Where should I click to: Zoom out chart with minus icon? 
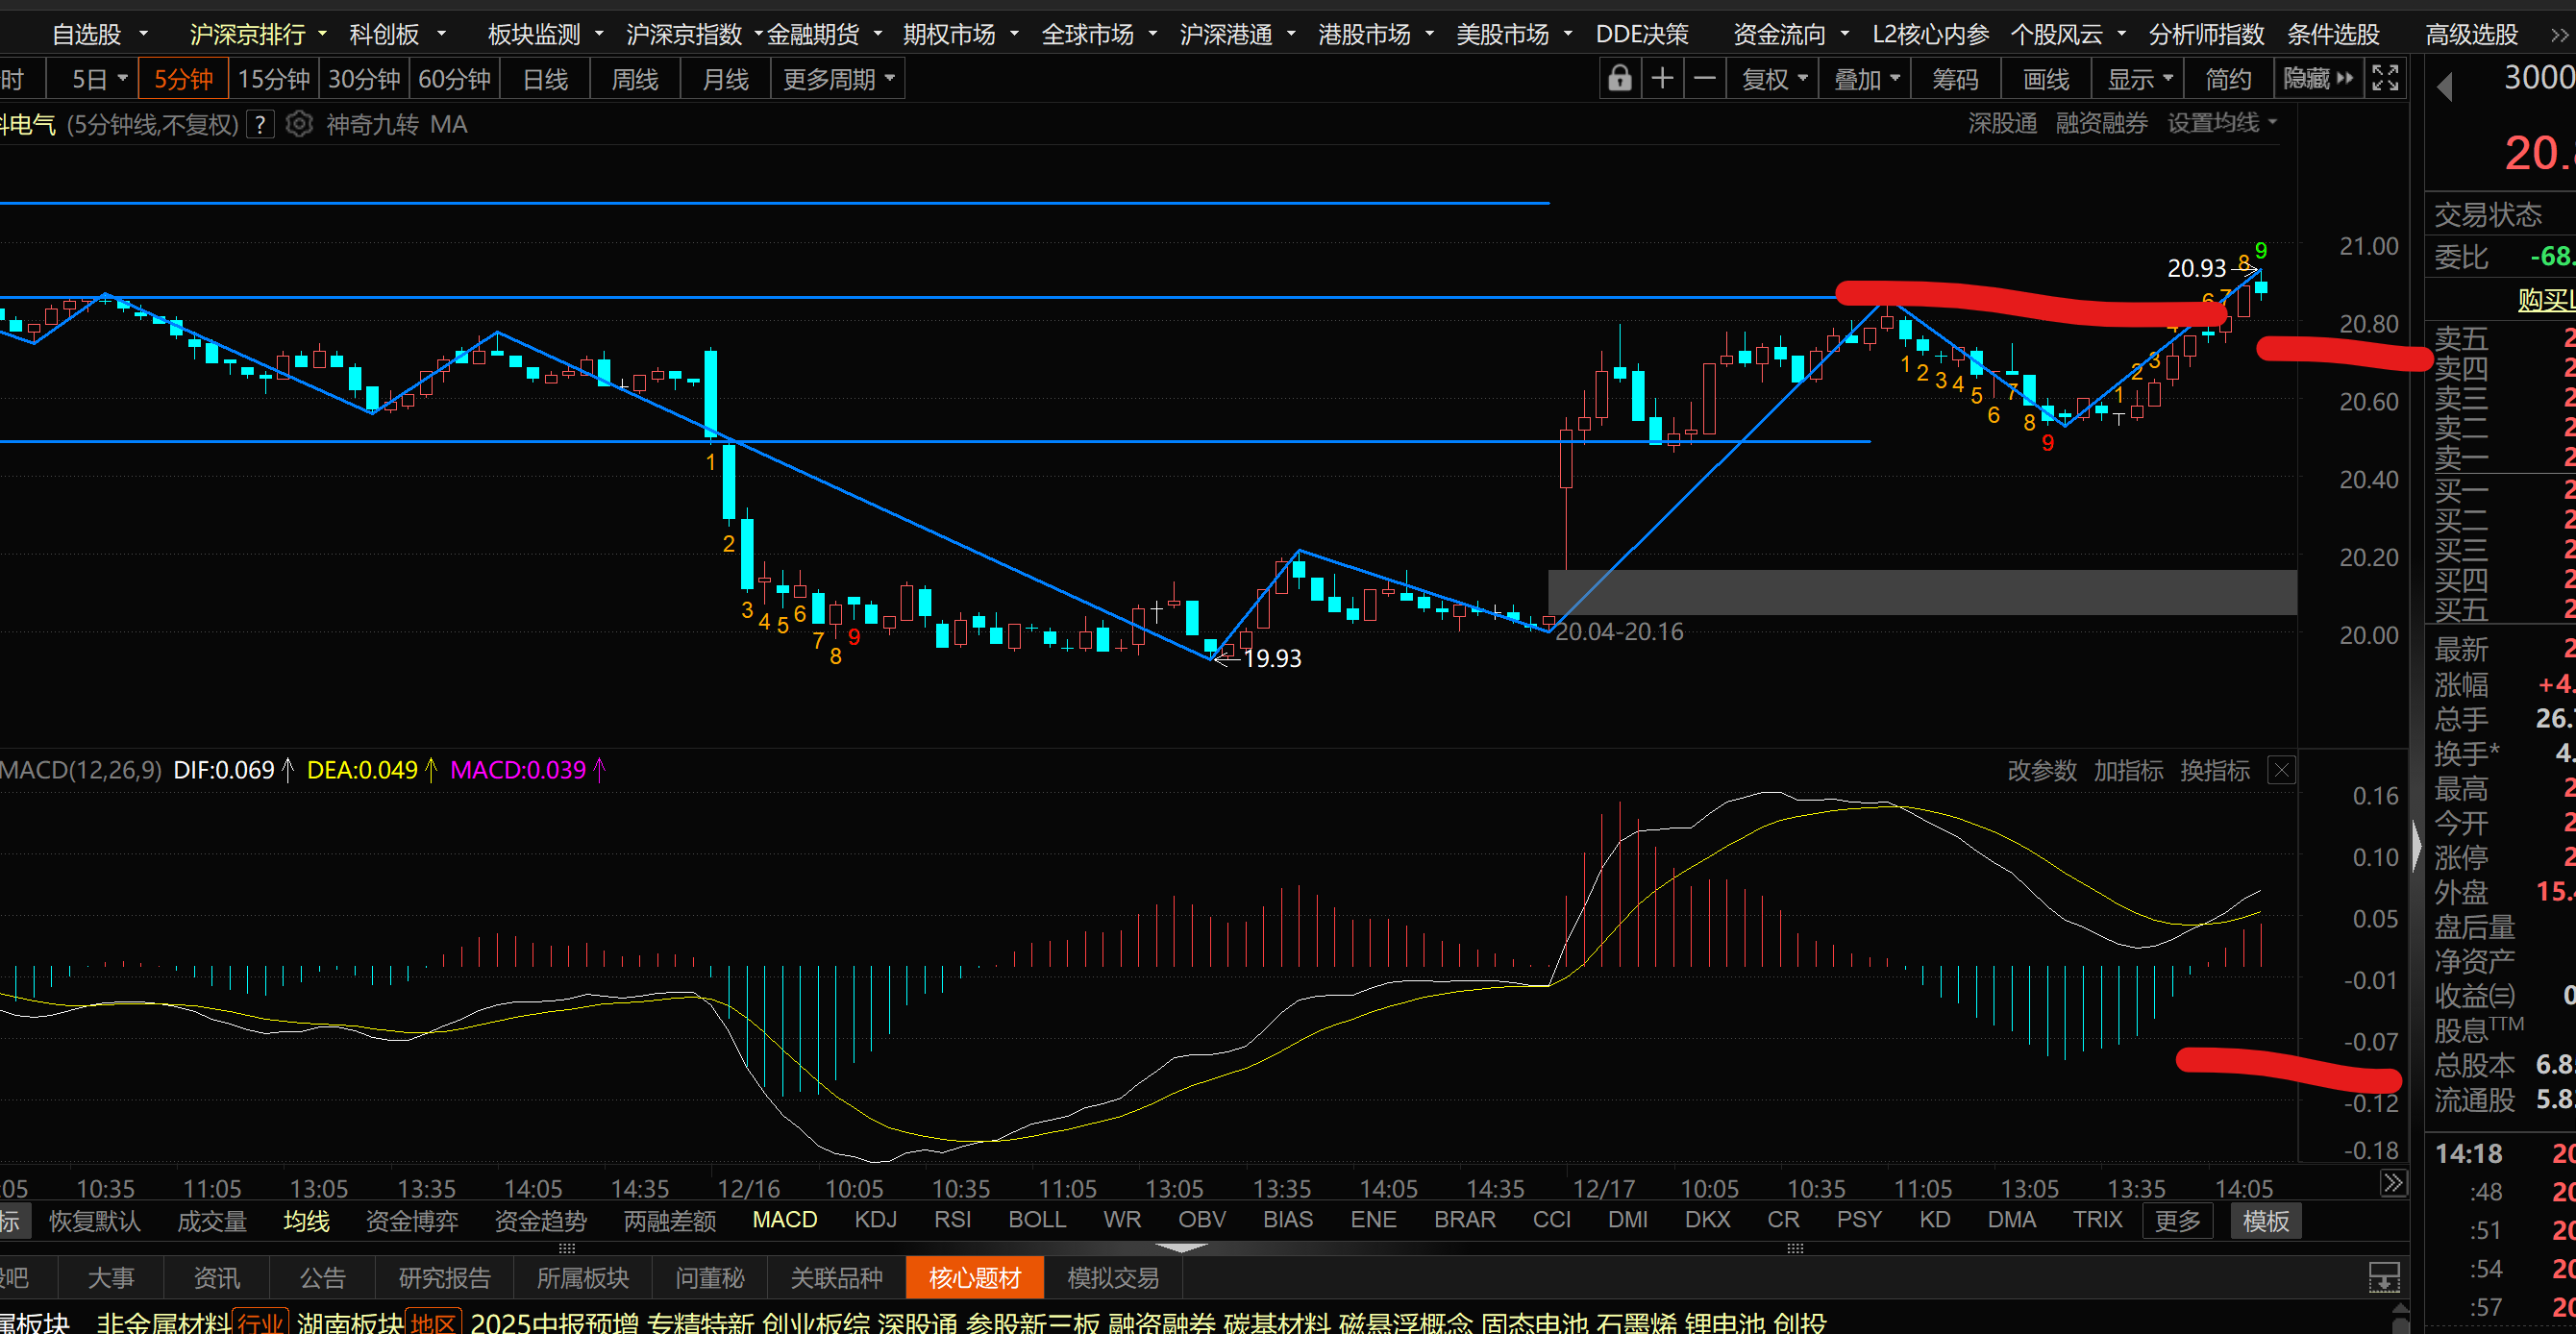click(1705, 78)
